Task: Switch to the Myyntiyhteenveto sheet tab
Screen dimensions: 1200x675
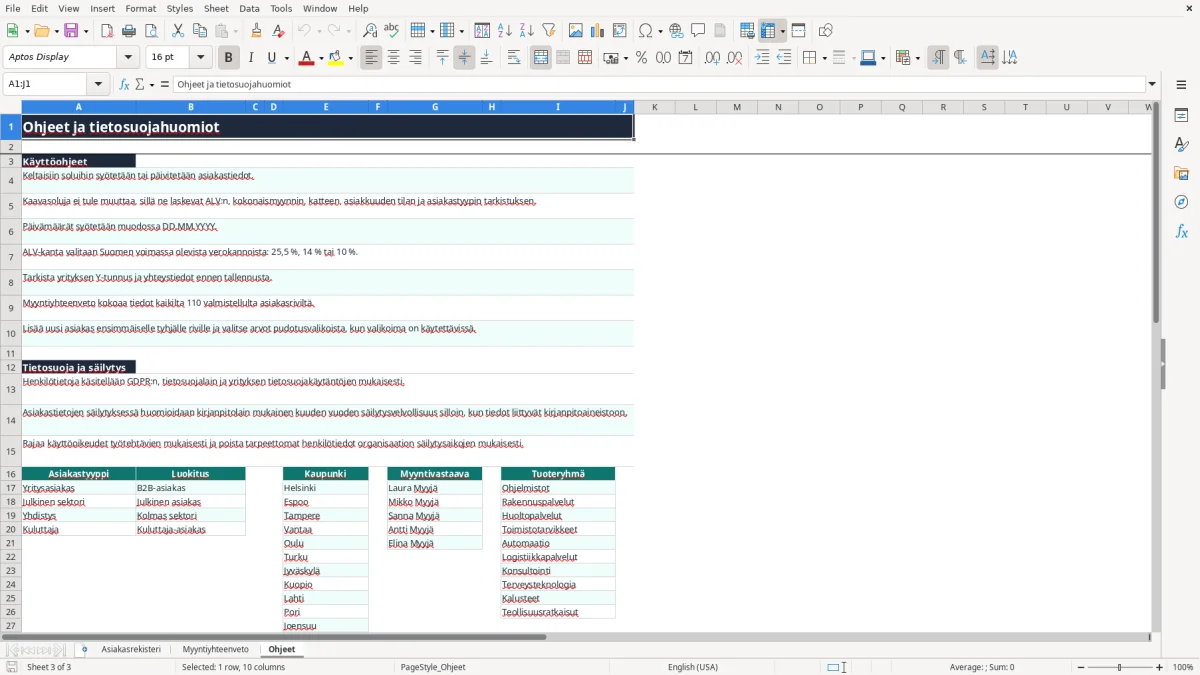Action: pos(215,649)
